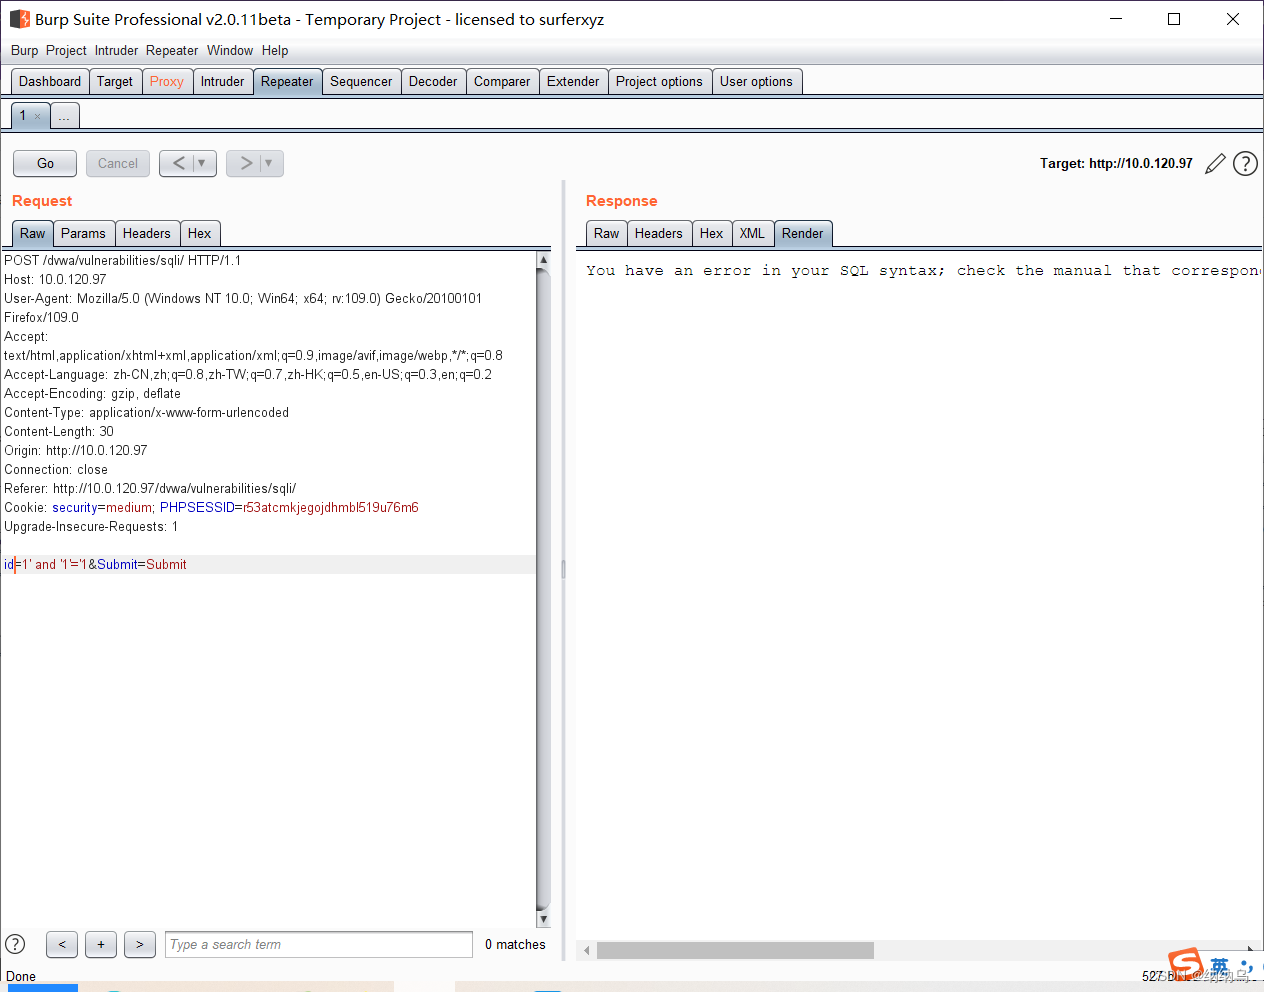
Task: Select the Repeater tool tab
Action: 287,81
